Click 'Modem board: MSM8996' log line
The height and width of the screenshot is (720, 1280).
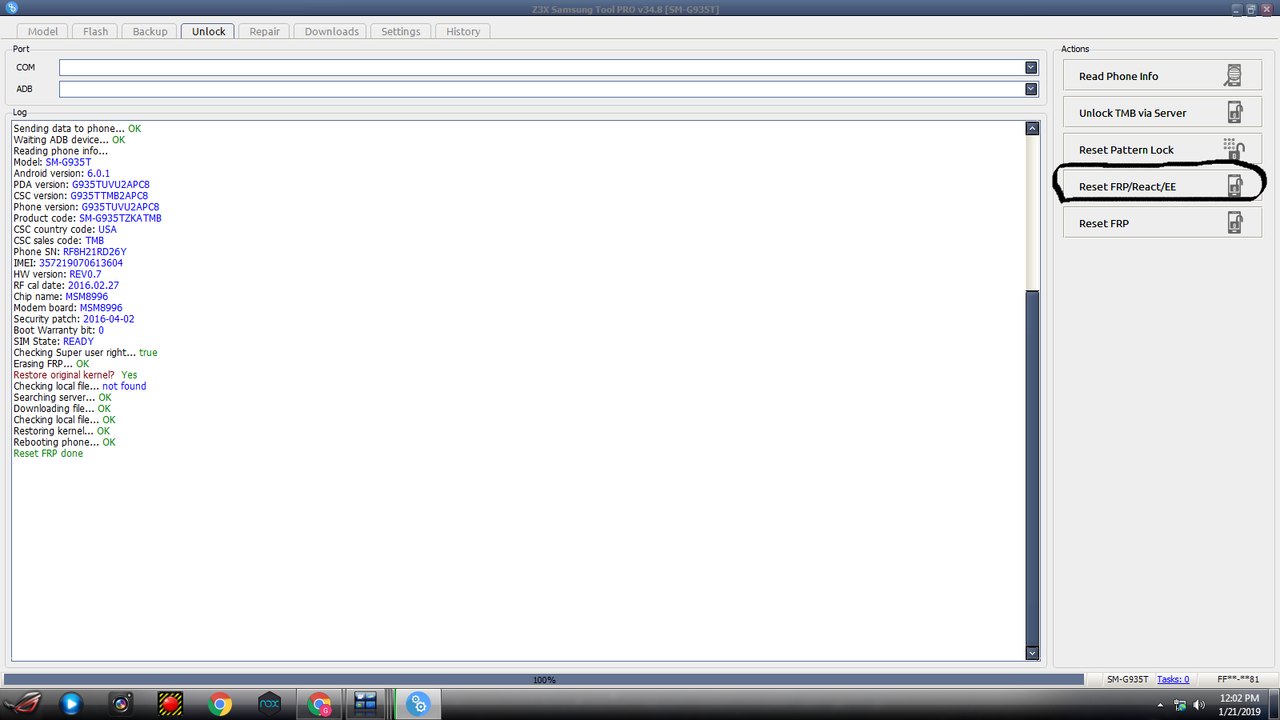68,308
